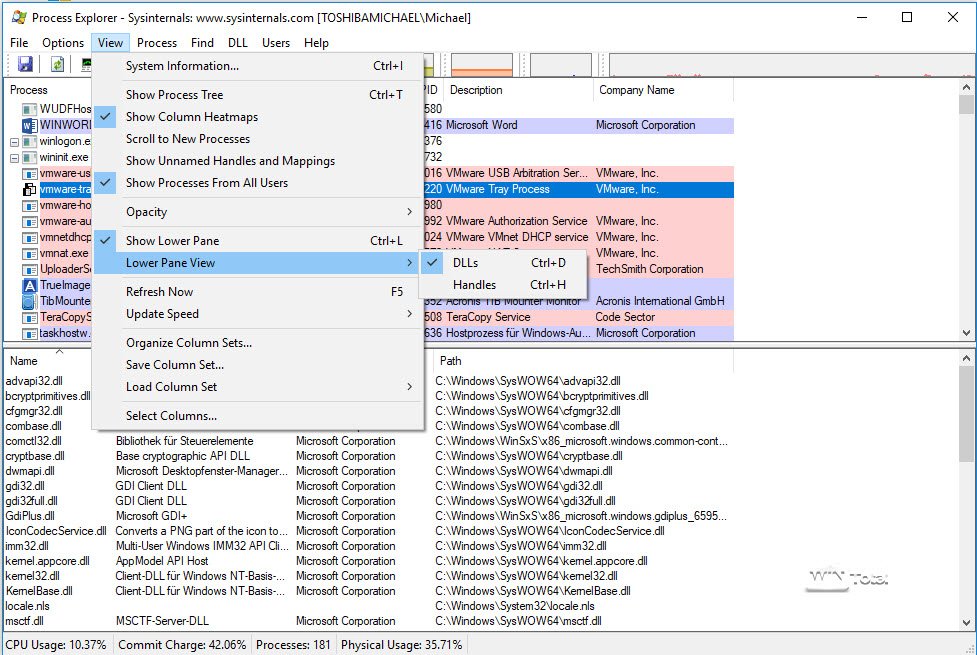Image resolution: width=977 pixels, height=655 pixels.
Task: Click the Save toolbar icon
Action: coord(25,64)
